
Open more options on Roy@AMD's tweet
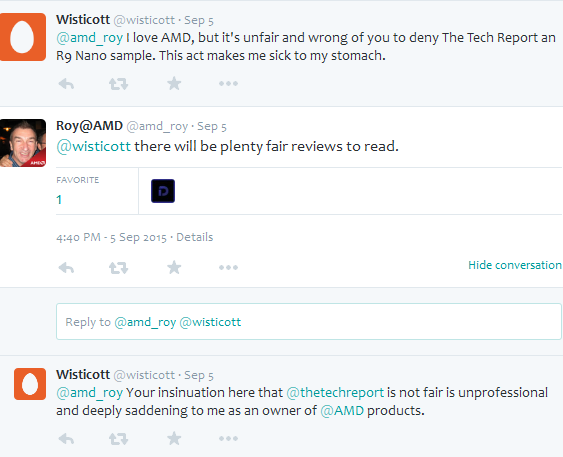pyautogui.click(x=228, y=267)
